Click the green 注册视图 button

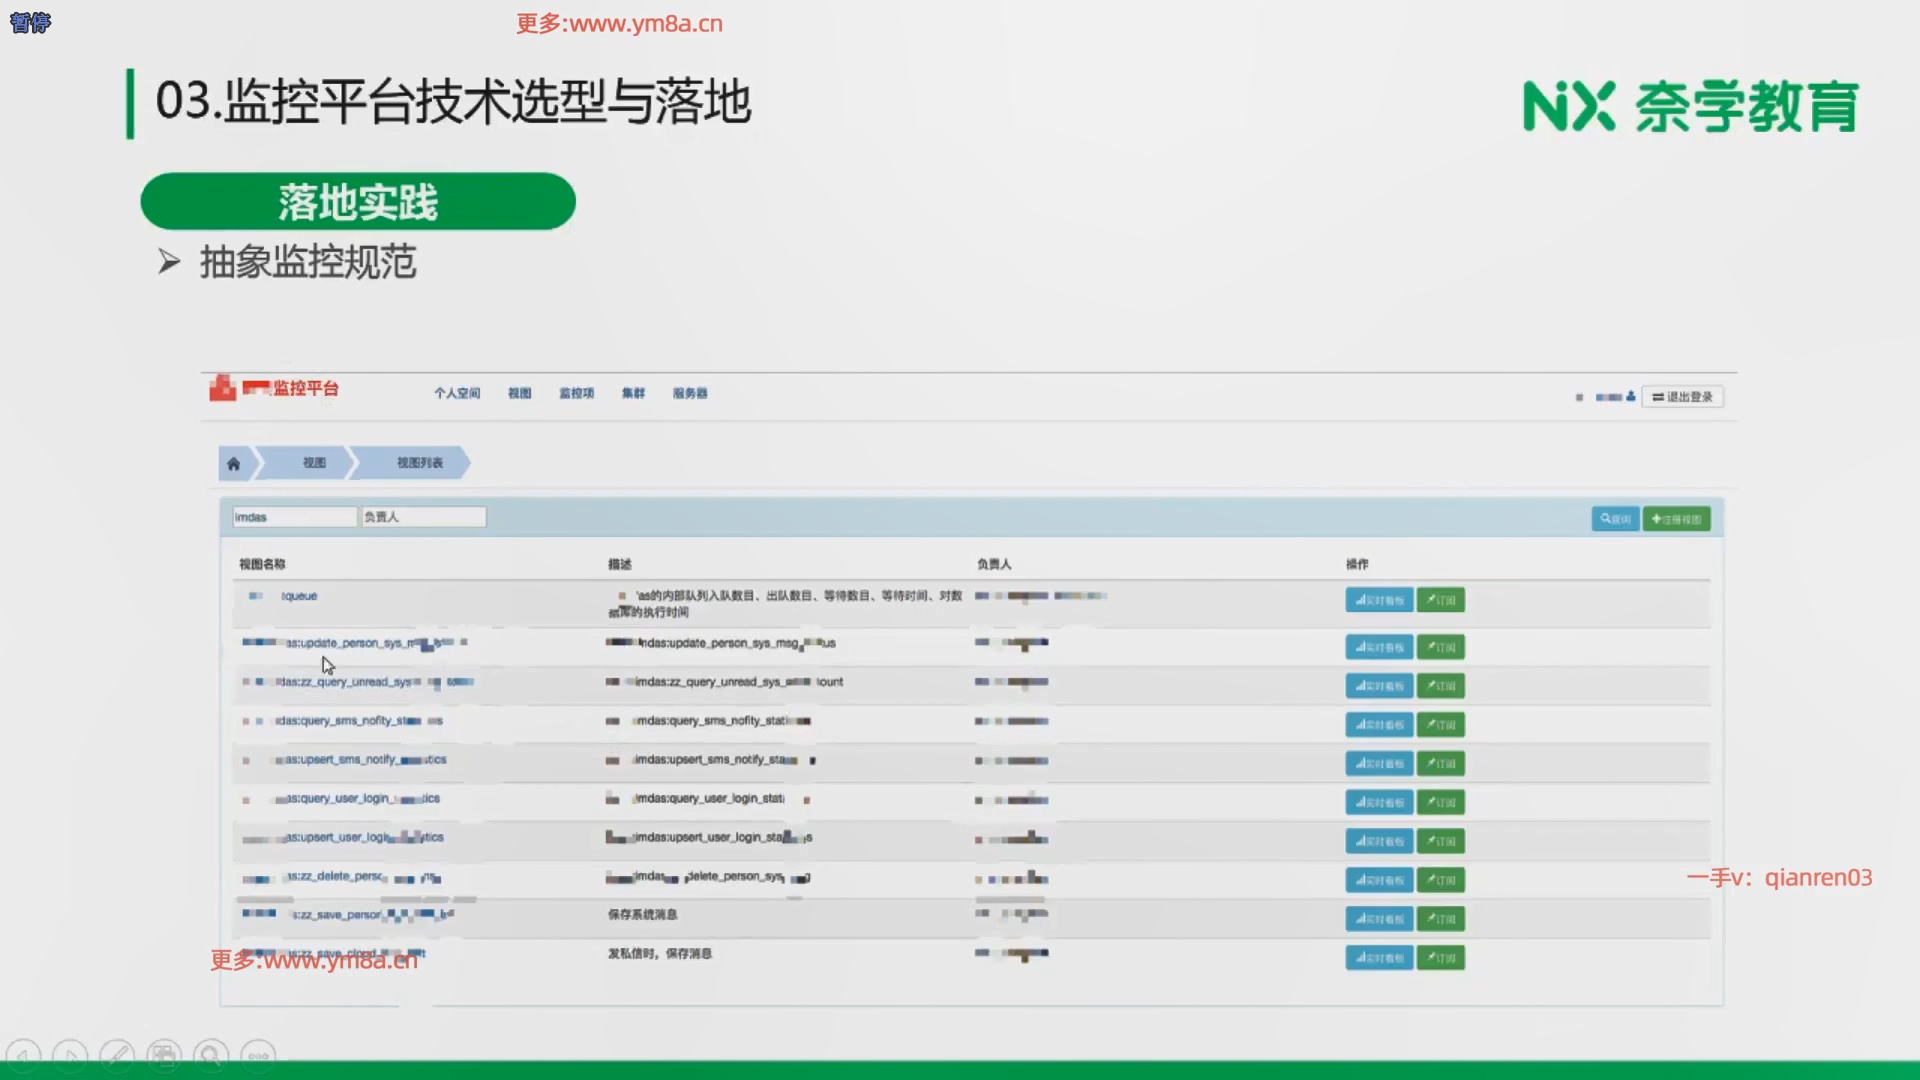(1676, 519)
